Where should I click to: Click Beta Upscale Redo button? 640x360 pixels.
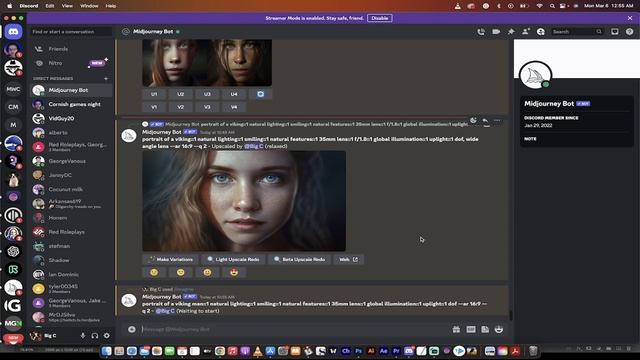[300, 259]
